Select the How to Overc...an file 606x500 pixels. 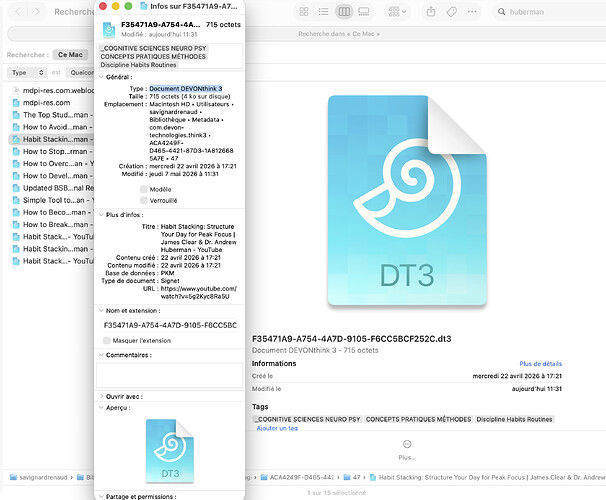tap(53, 163)
